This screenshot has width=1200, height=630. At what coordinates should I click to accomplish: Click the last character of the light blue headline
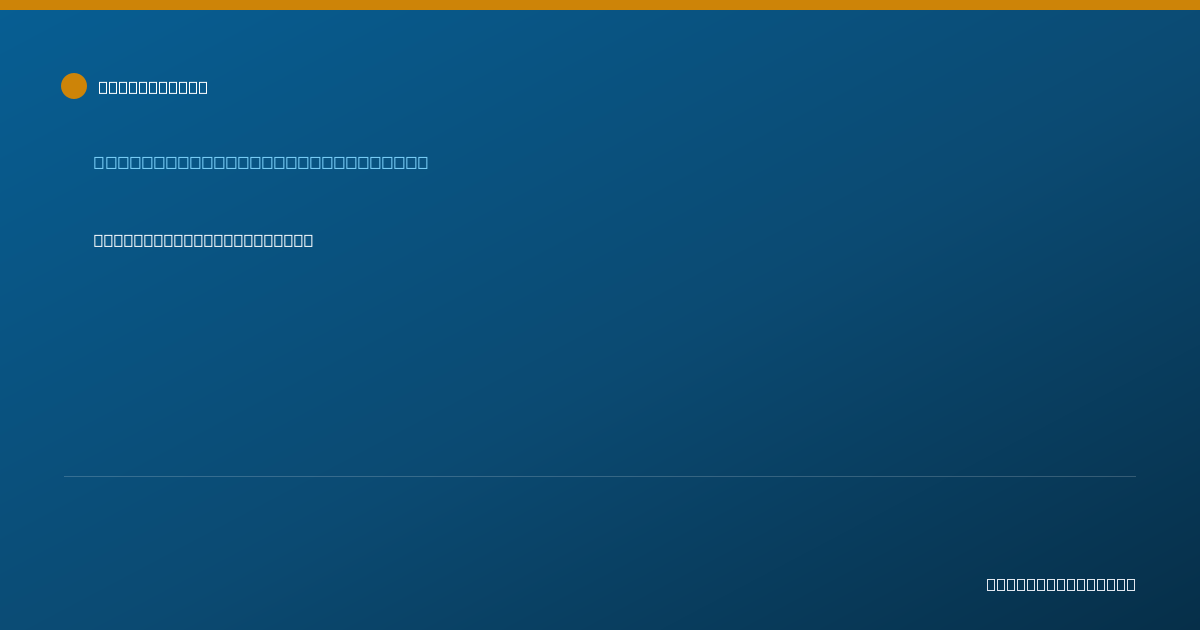pyautogui.click(x=422, y=162)
